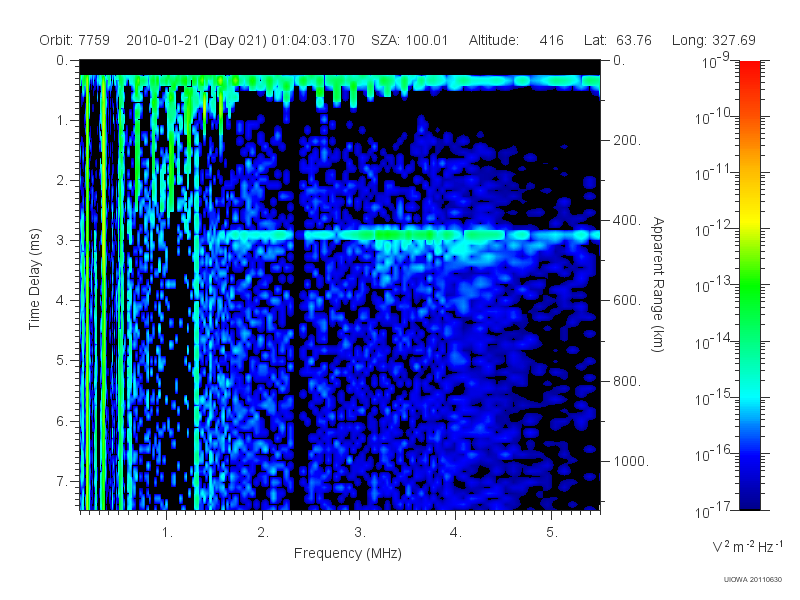
Task: Click the '800.' apparent range tick label
Action: pos(627,381)
